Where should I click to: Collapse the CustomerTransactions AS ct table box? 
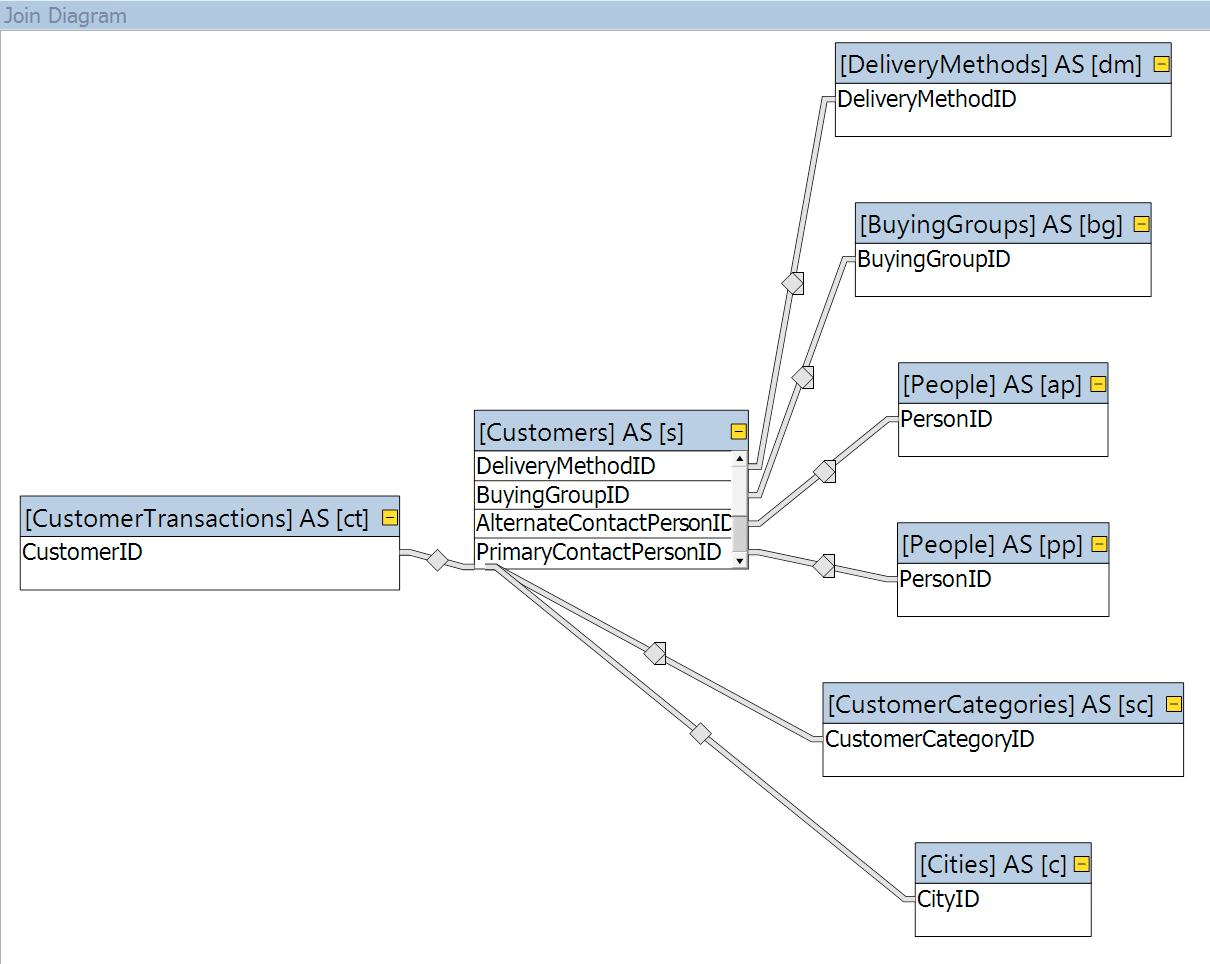[x=390, y=518]
